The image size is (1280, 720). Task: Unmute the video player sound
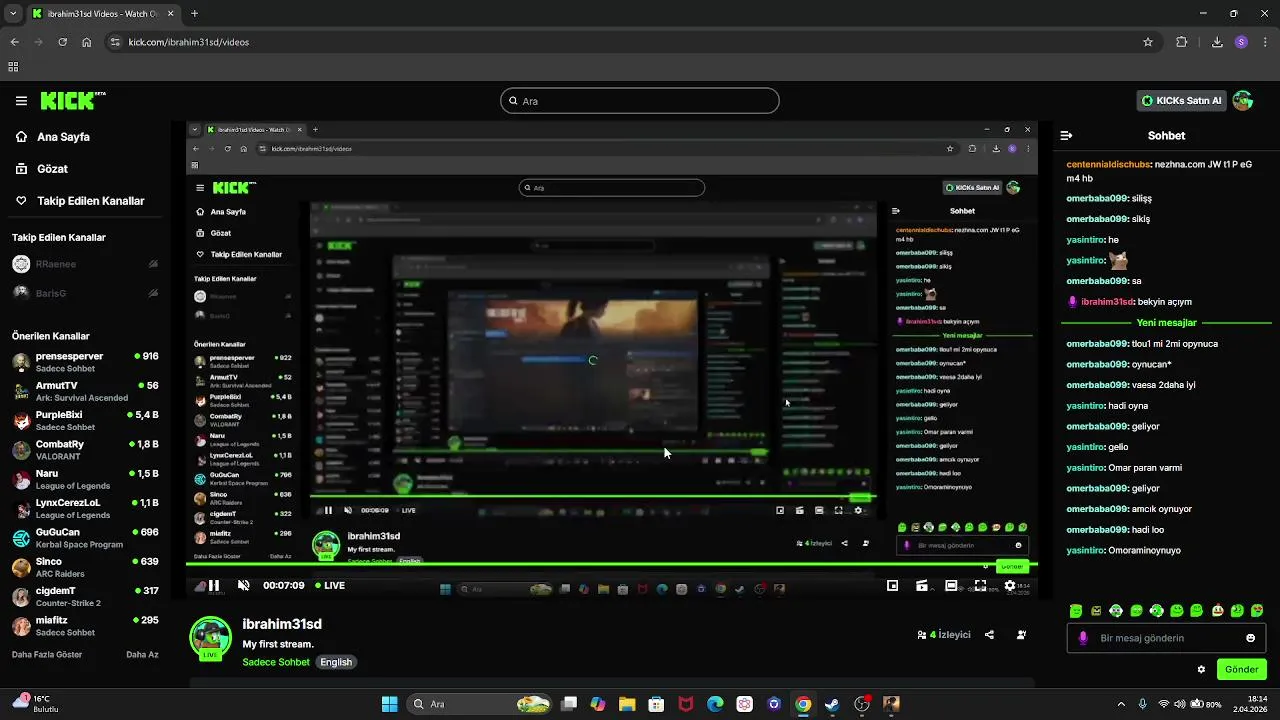[x=243, y=586]
